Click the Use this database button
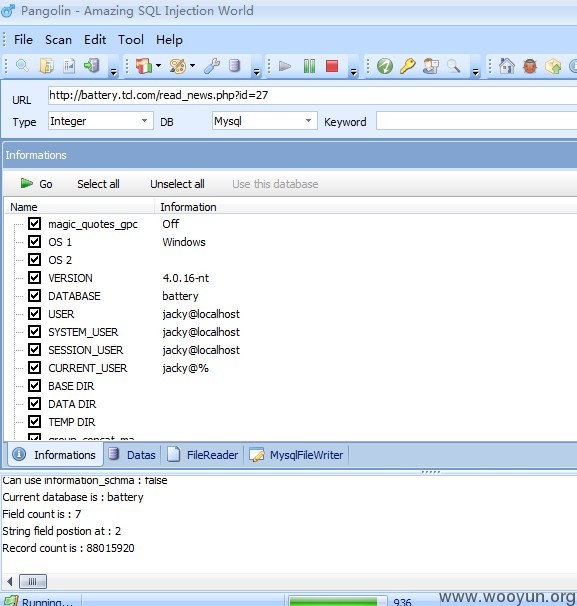Image resolution: width=577 pixels, height=606 pixels. (x=275, y=184)
